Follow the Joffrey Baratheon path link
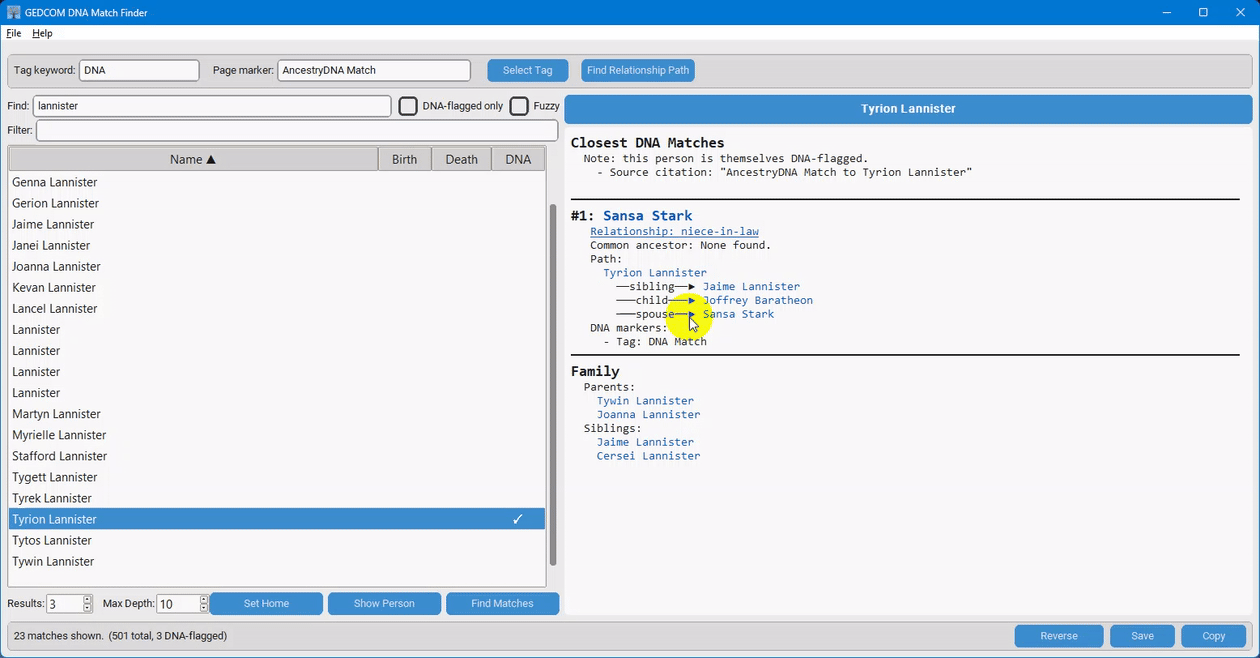This screenshot has width=1260, height=658. pyautogui.click(x=758, y=300)
